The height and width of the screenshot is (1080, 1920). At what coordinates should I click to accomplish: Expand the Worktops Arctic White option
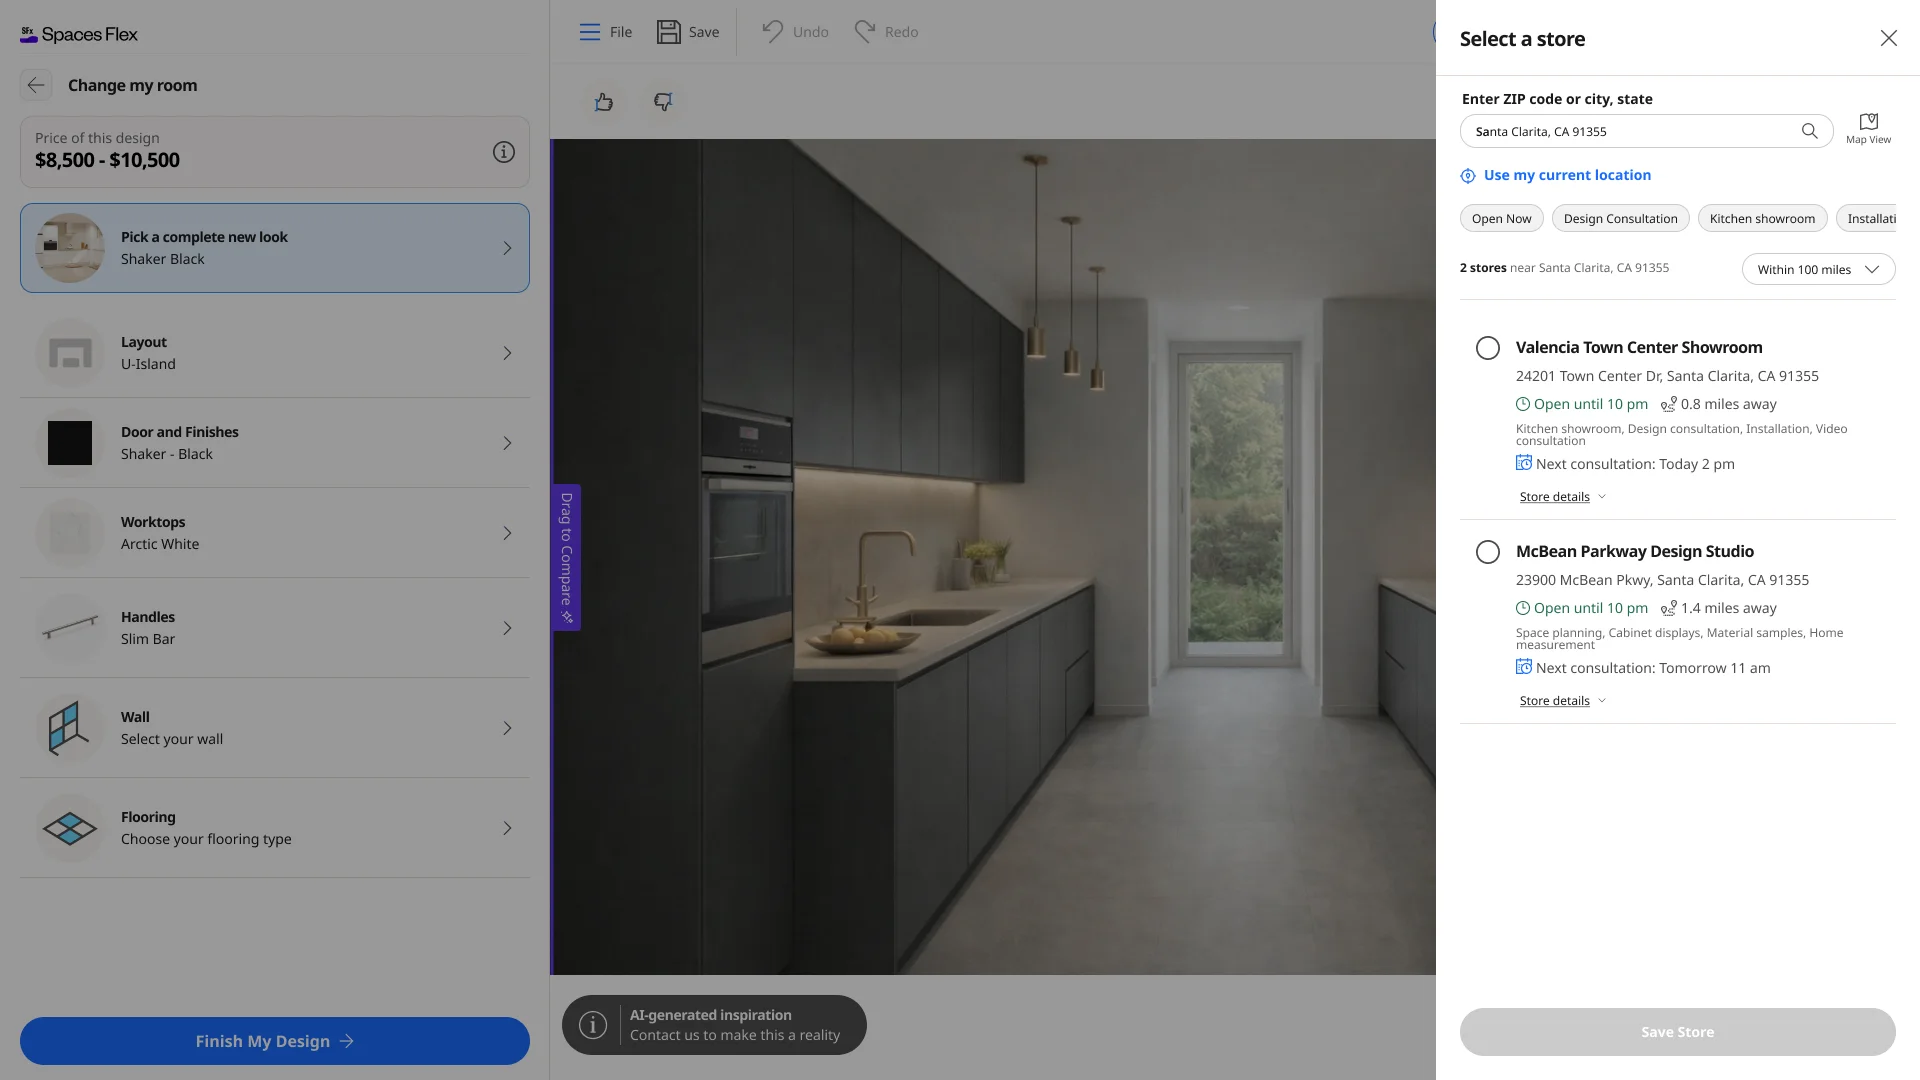click(275, 533)
